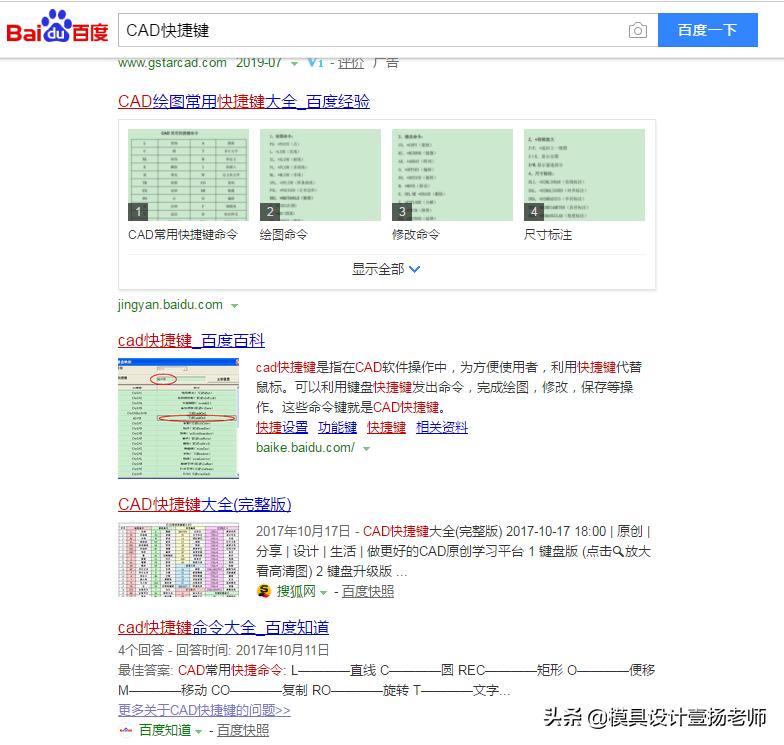Open dropdown arrow next to baike.baidu.com/

[366, 448]
